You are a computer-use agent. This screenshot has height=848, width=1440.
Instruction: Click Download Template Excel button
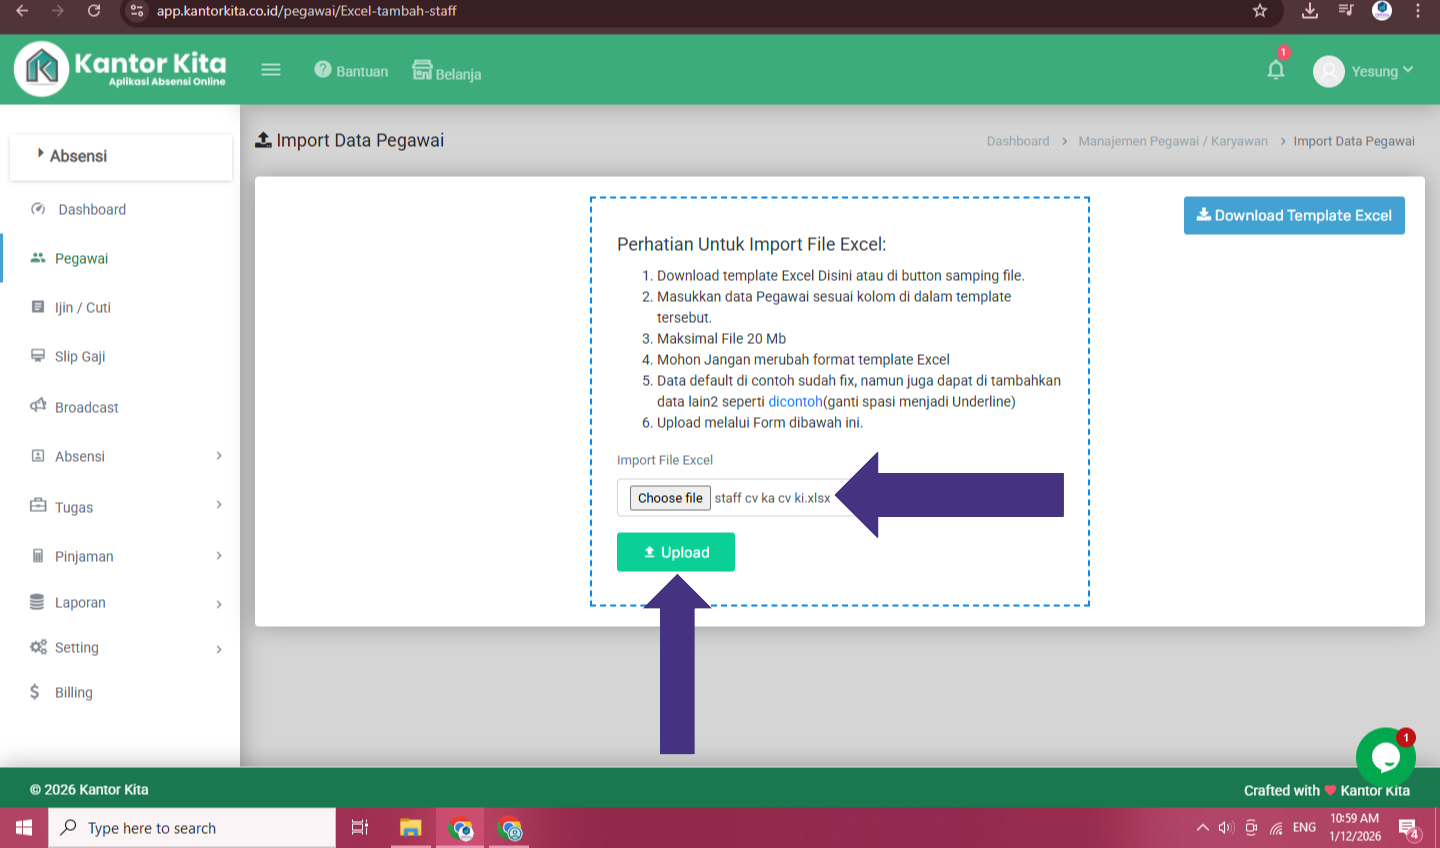pos(1294,215)
